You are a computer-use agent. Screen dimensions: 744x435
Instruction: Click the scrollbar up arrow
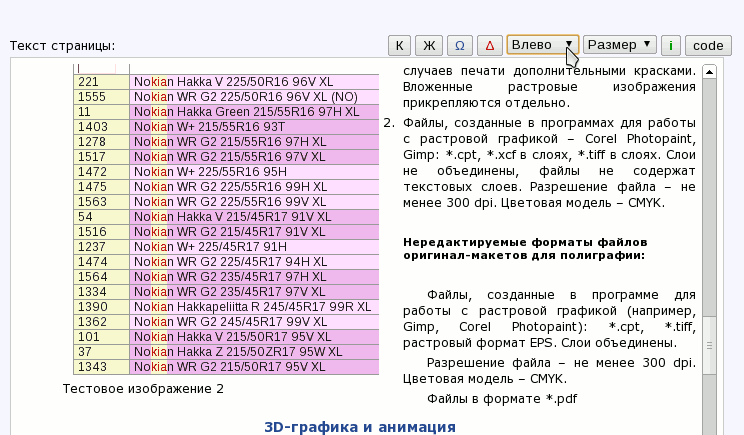[x=709, y=72]
